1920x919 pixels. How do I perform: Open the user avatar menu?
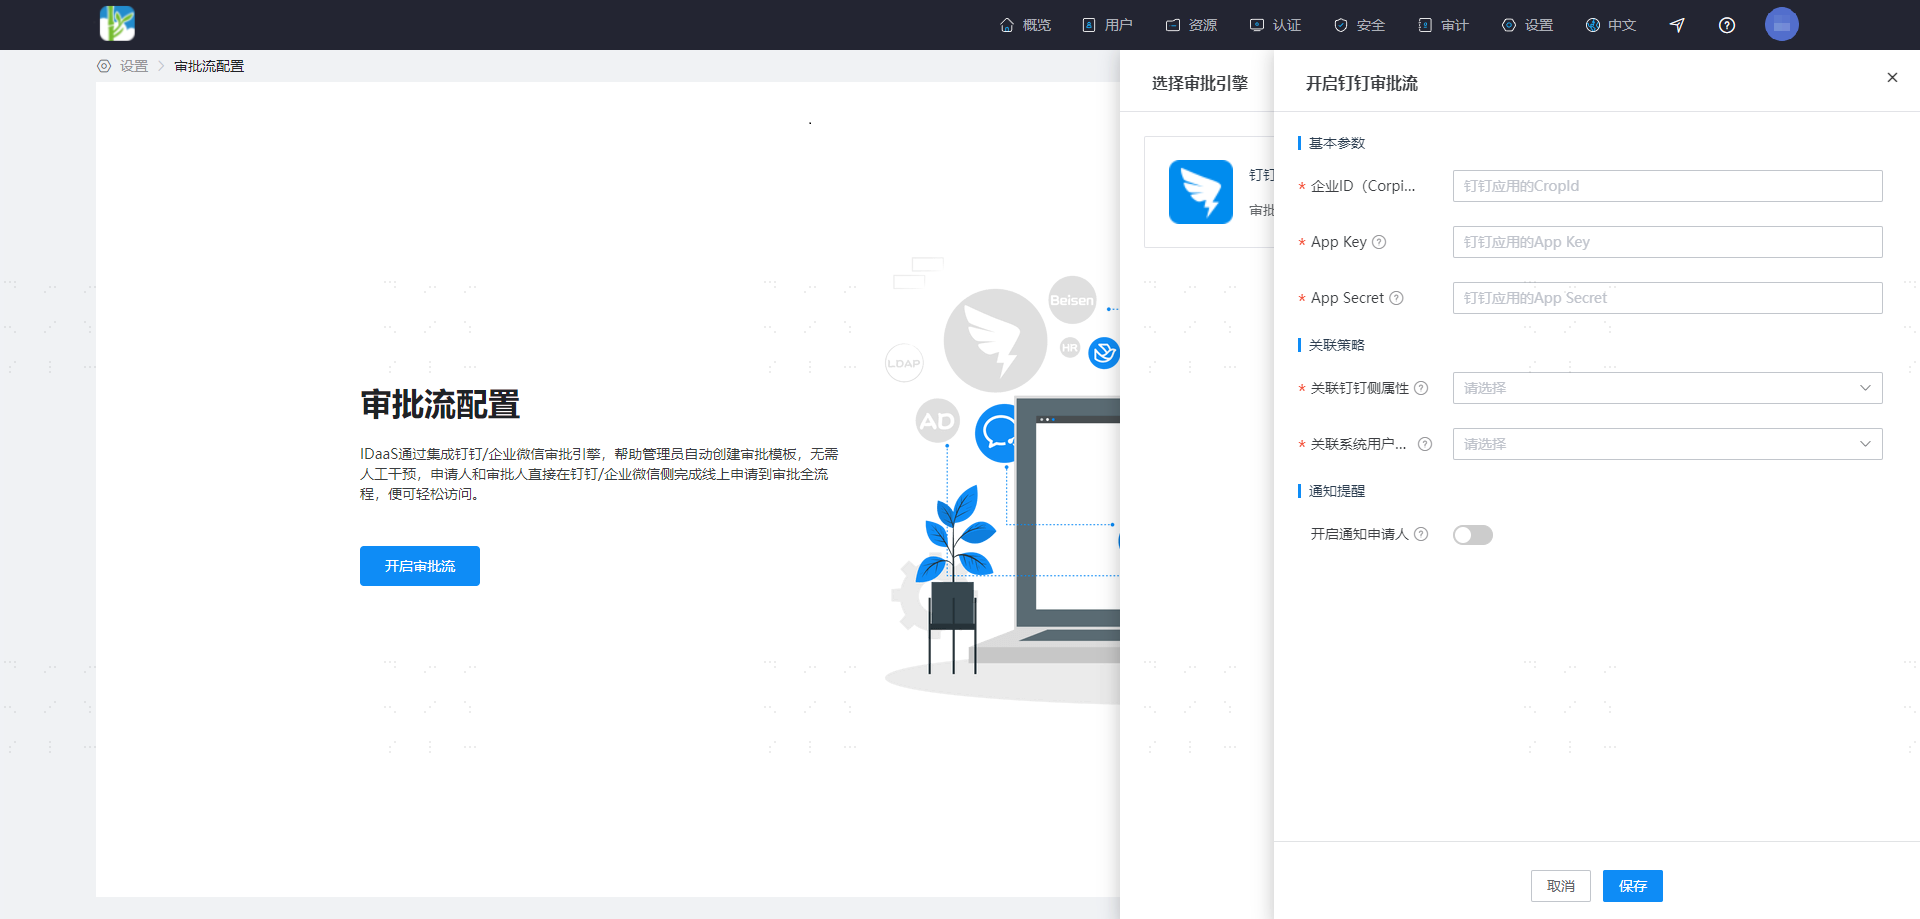pyautogui.click(x=1782, y=24)
